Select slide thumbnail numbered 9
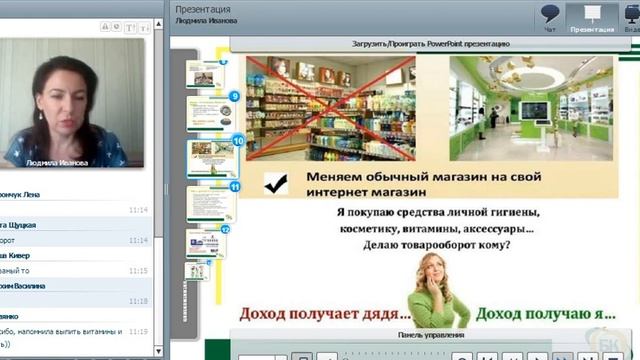Viewport: 640px width, 360px height. coord(210,113)
